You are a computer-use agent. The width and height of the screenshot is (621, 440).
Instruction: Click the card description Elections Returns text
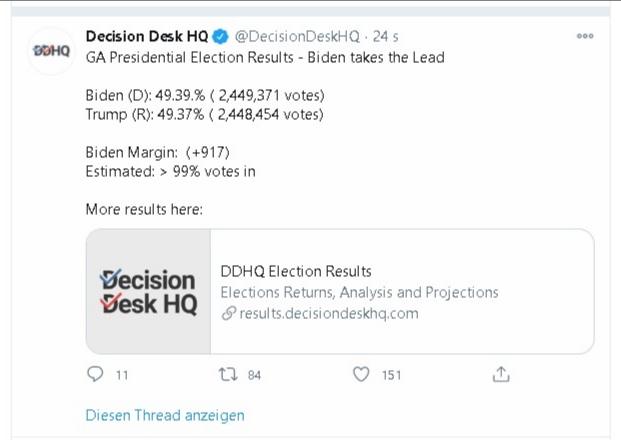359,292
